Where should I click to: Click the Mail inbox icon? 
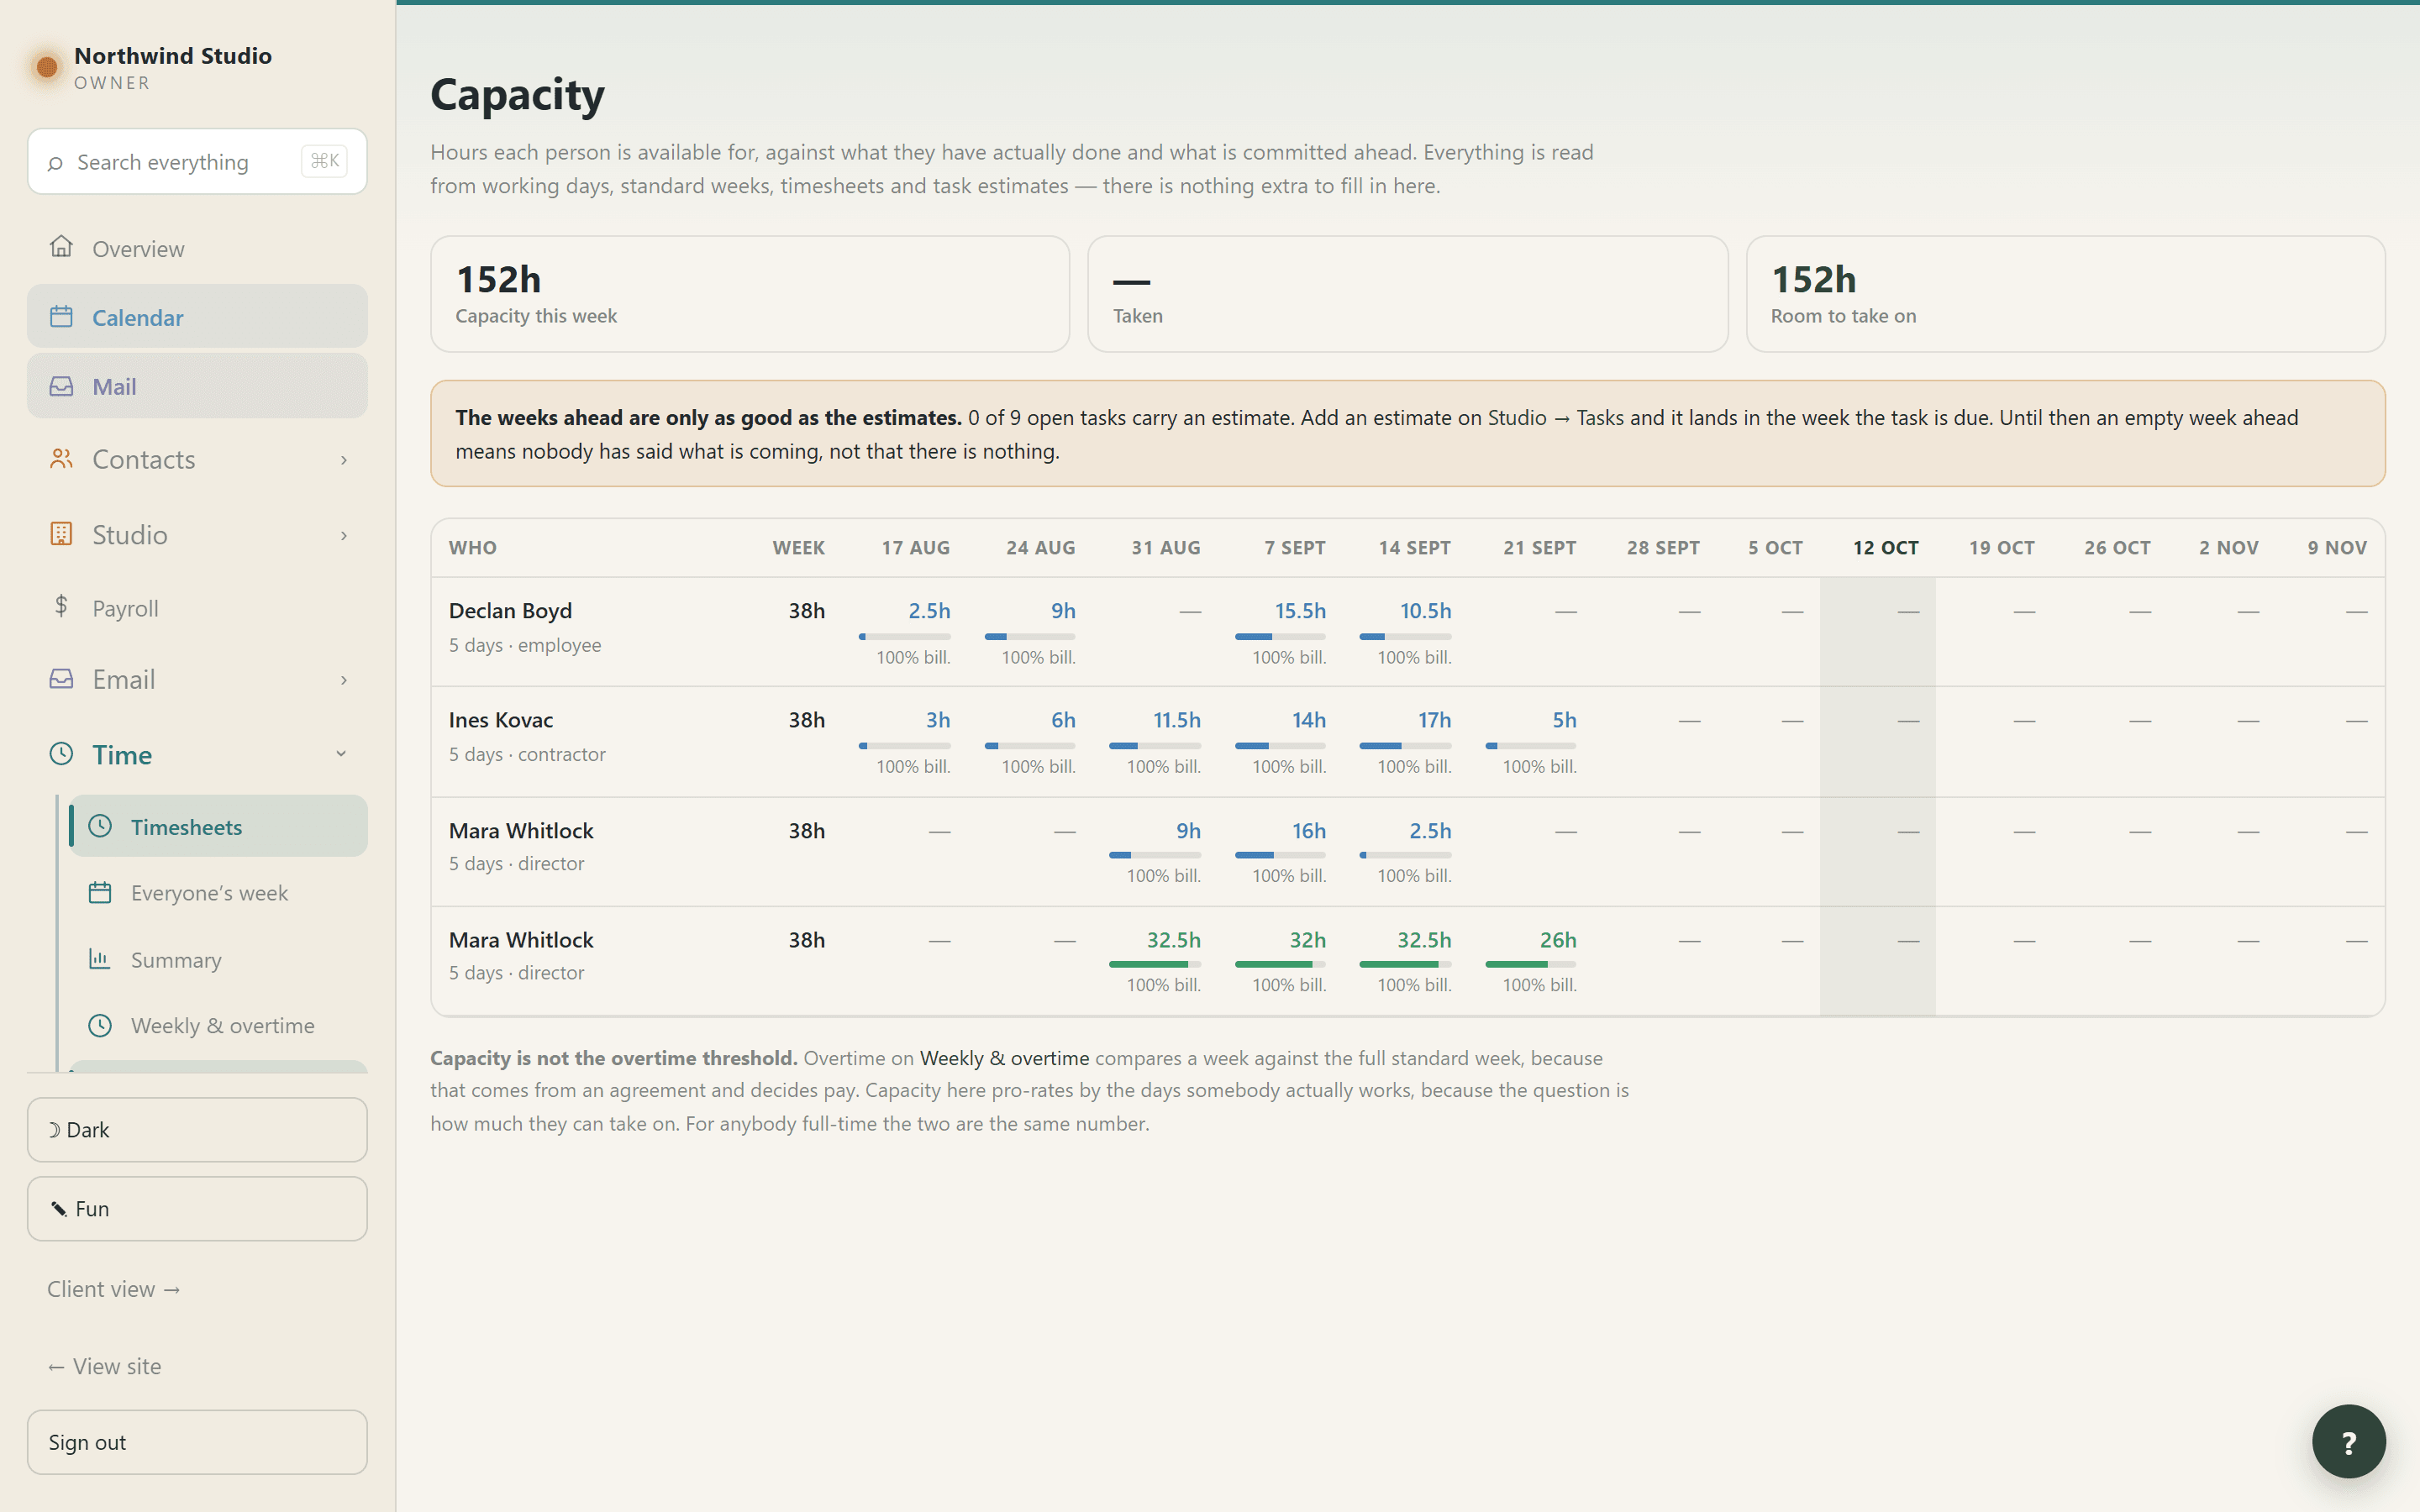(x=61, y=386)
